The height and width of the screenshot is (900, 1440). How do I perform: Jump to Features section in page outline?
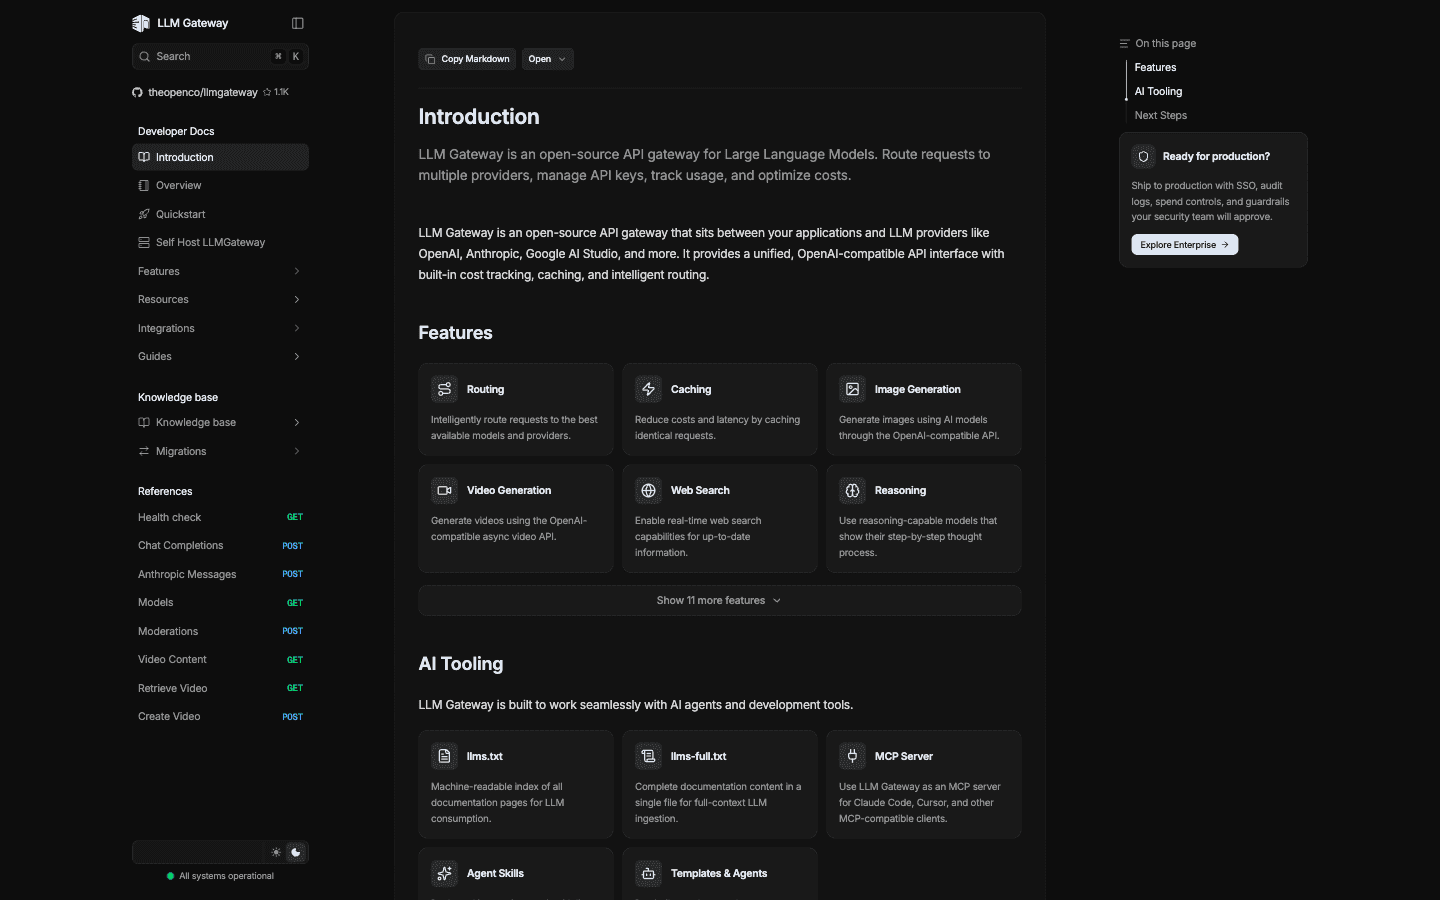coord(1155,68)
